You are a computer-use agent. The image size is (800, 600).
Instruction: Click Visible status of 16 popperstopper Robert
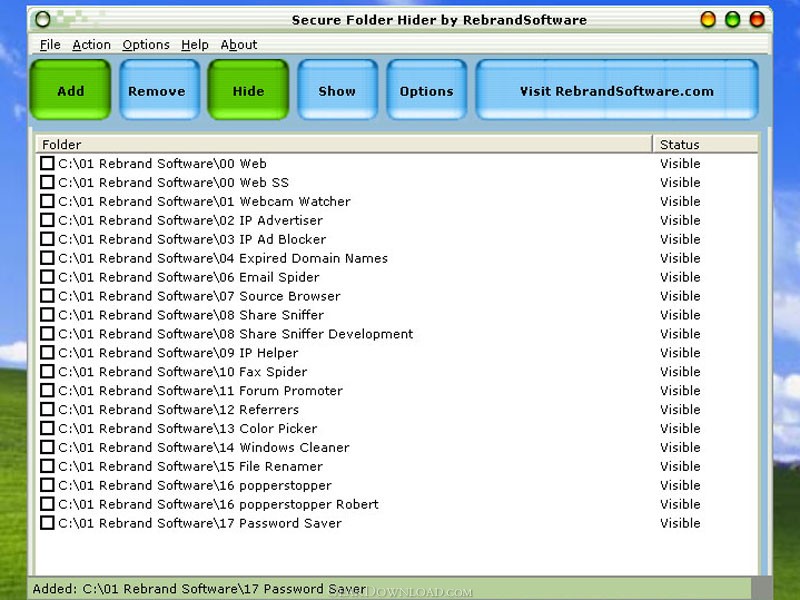click(680, 504)
